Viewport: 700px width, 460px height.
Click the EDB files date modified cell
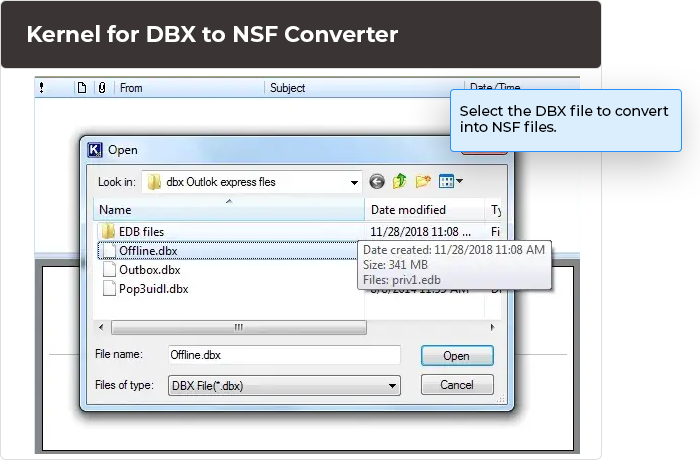point(420,232)
